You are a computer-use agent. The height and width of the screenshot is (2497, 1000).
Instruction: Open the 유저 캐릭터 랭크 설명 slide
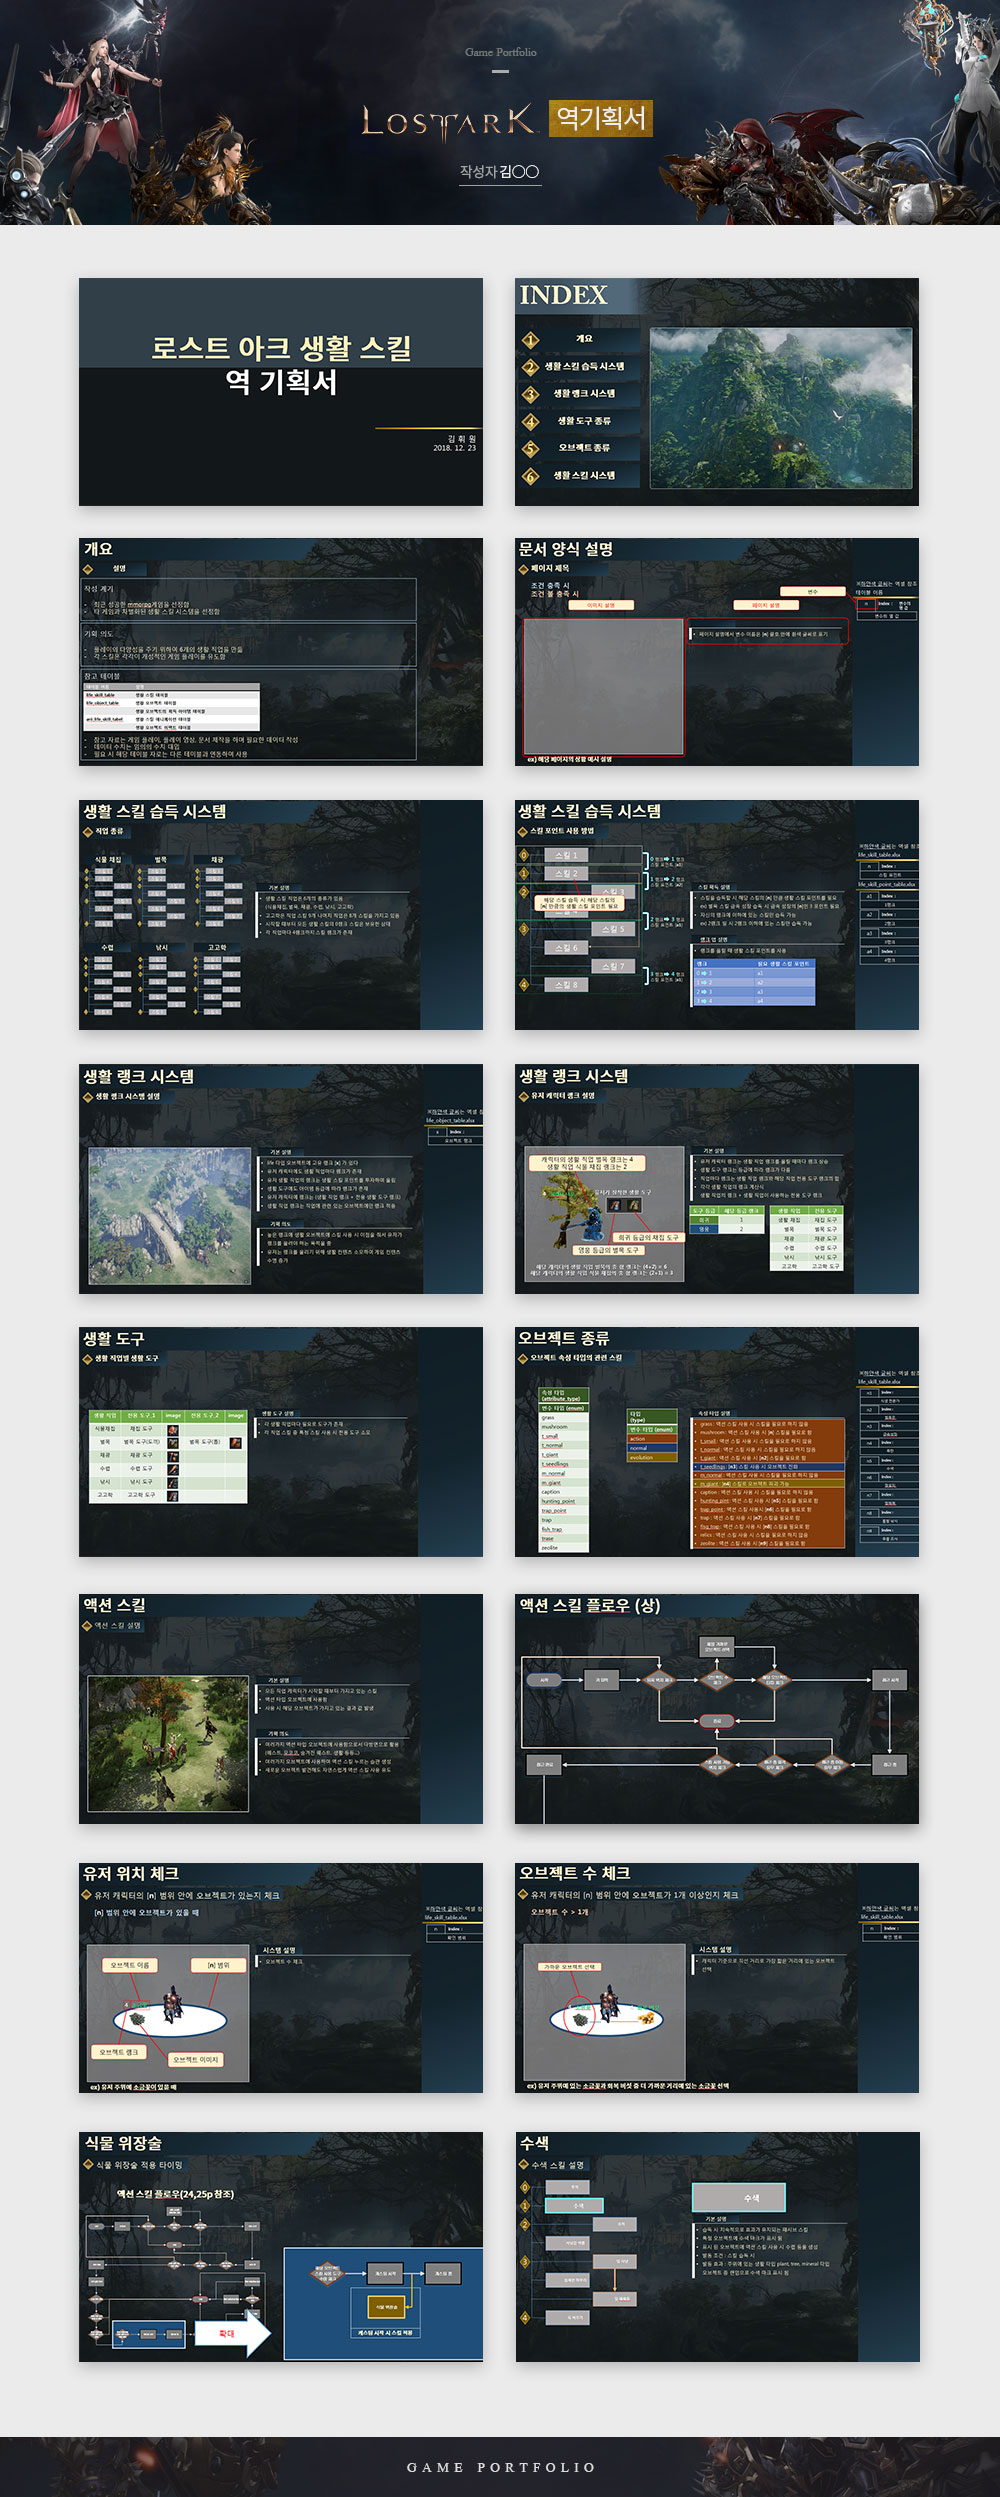(717, 1179)
